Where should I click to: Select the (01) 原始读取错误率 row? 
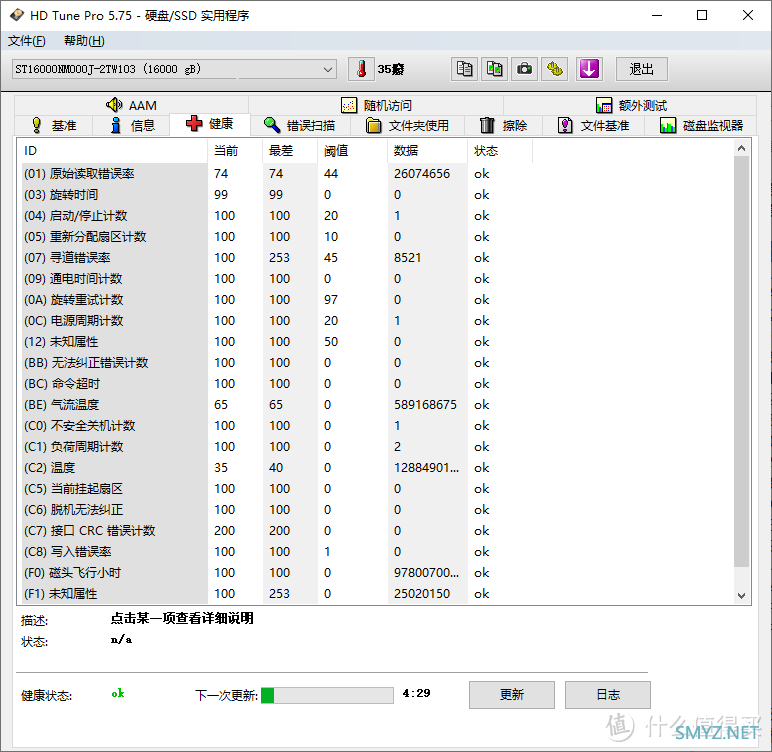(x=277, y=174)
